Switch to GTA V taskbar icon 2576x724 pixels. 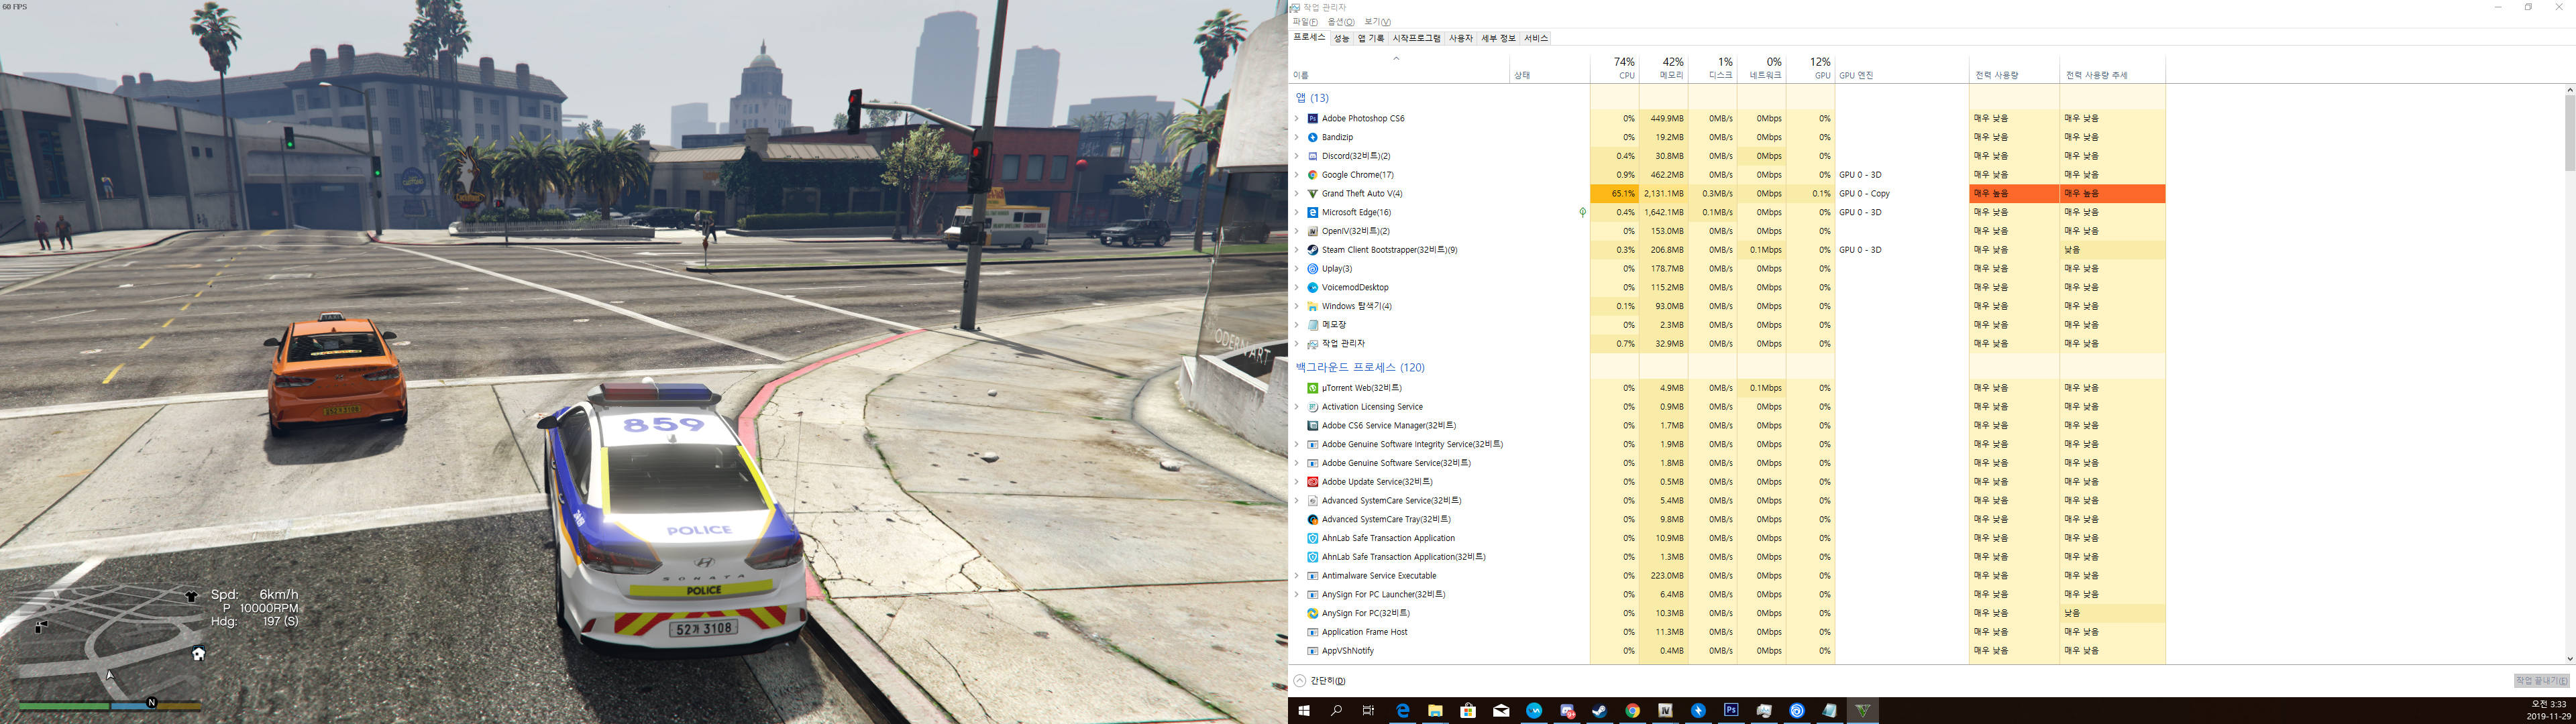(x=1862, y=711)
